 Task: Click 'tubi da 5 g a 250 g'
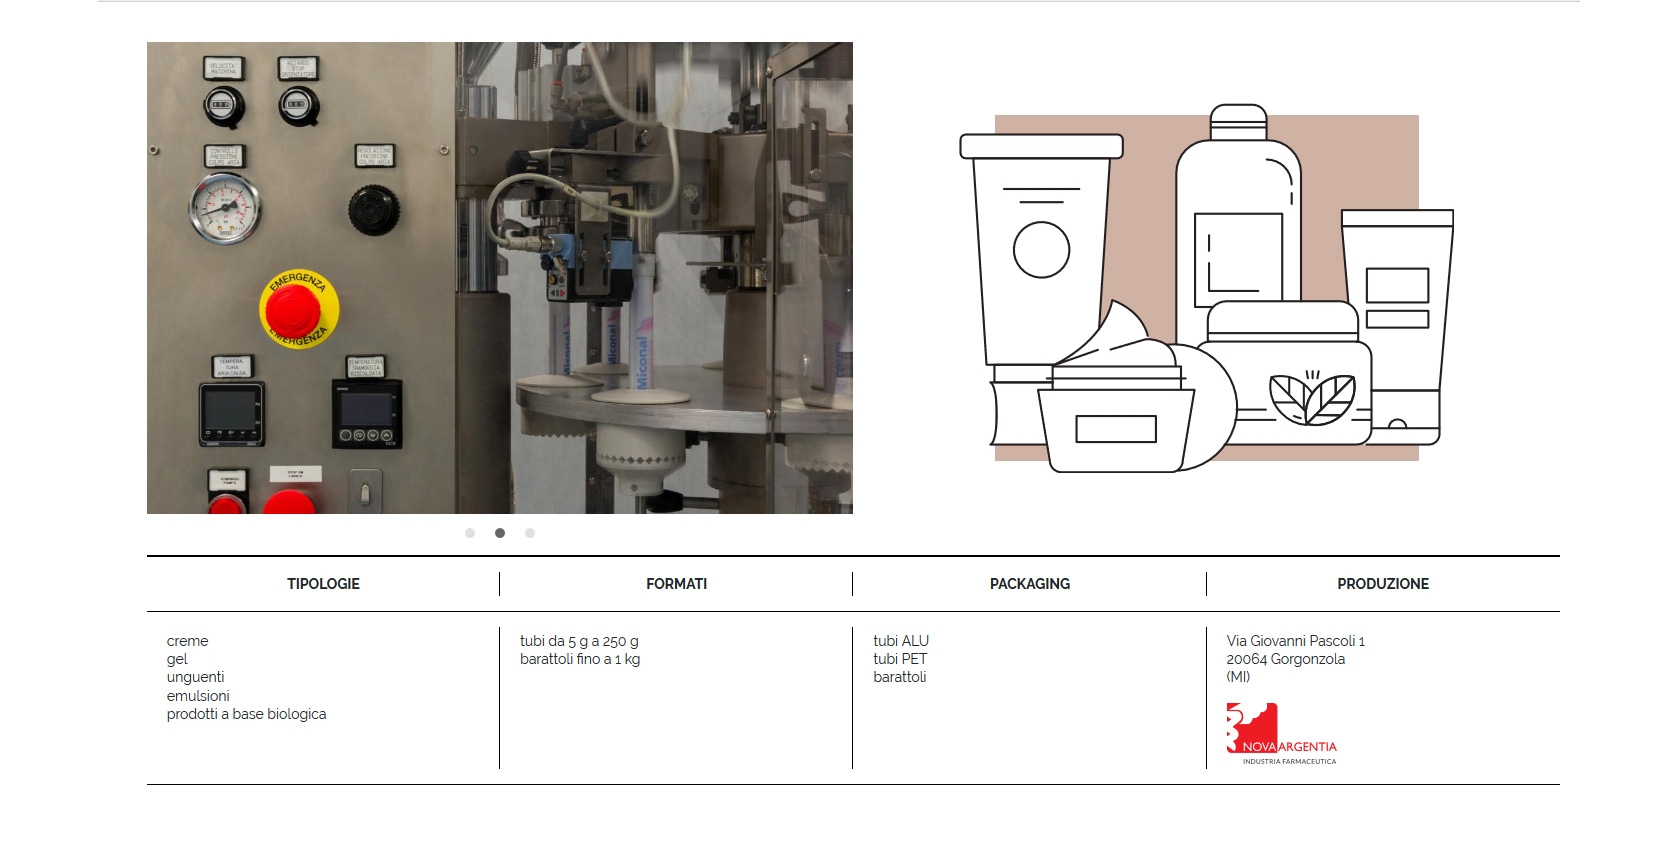[x=579, y=641]
